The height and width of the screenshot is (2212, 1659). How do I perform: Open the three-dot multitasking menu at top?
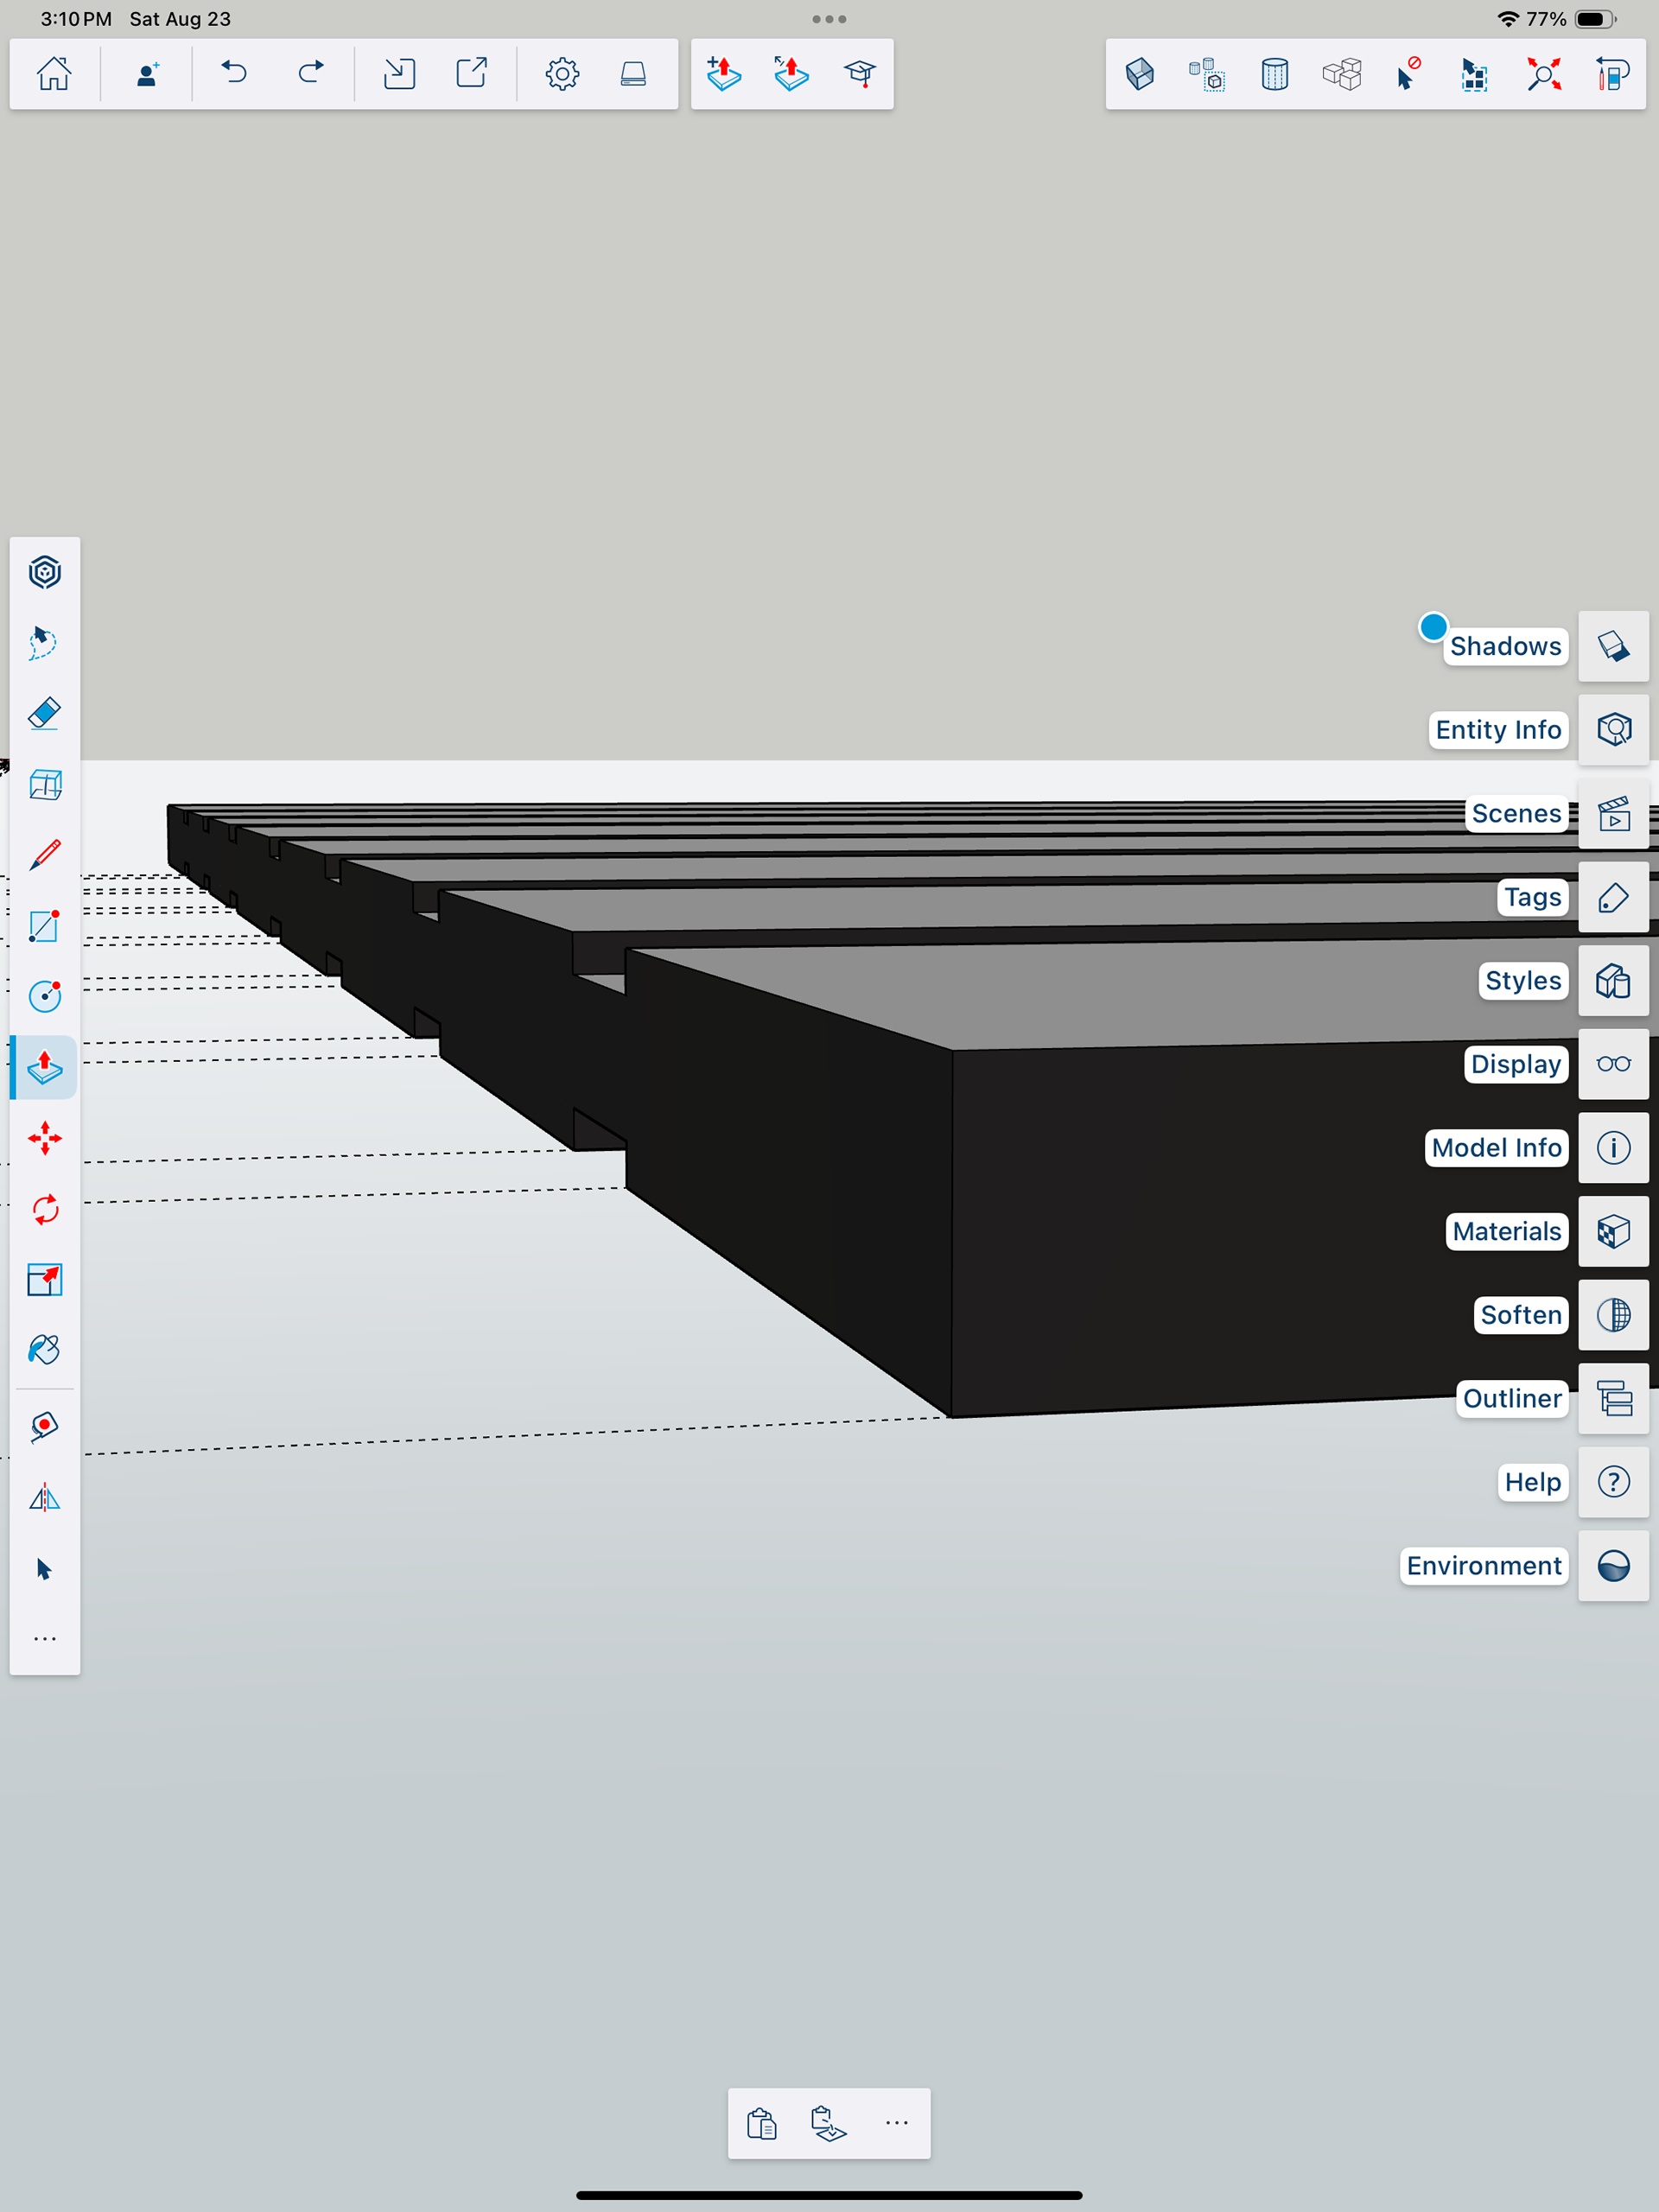click(x=829, y=19)
